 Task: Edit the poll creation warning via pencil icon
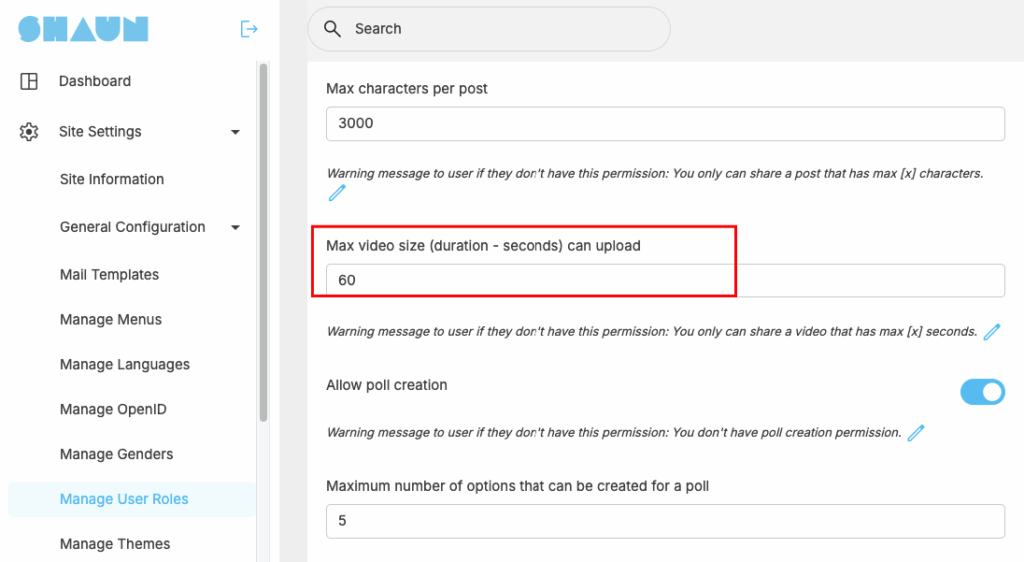click(x=916, y=433)
